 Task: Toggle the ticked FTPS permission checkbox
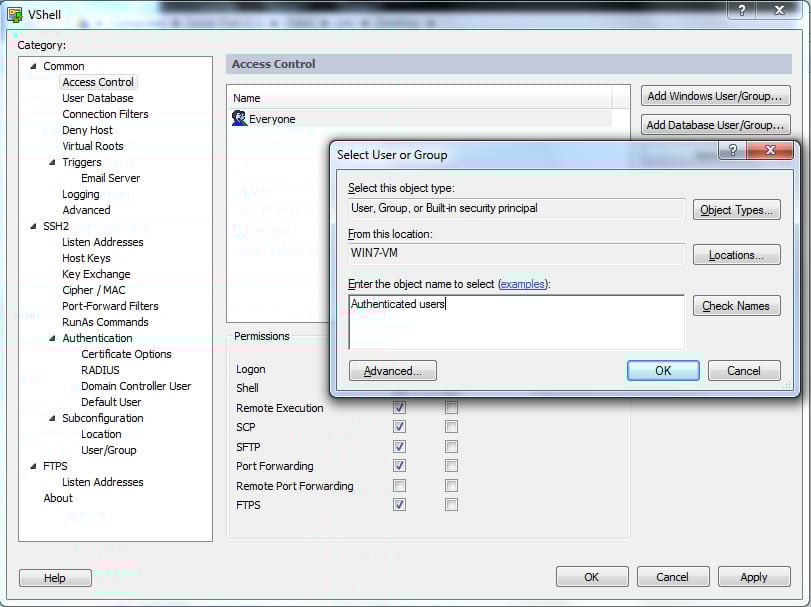click(x=400, y=505)
